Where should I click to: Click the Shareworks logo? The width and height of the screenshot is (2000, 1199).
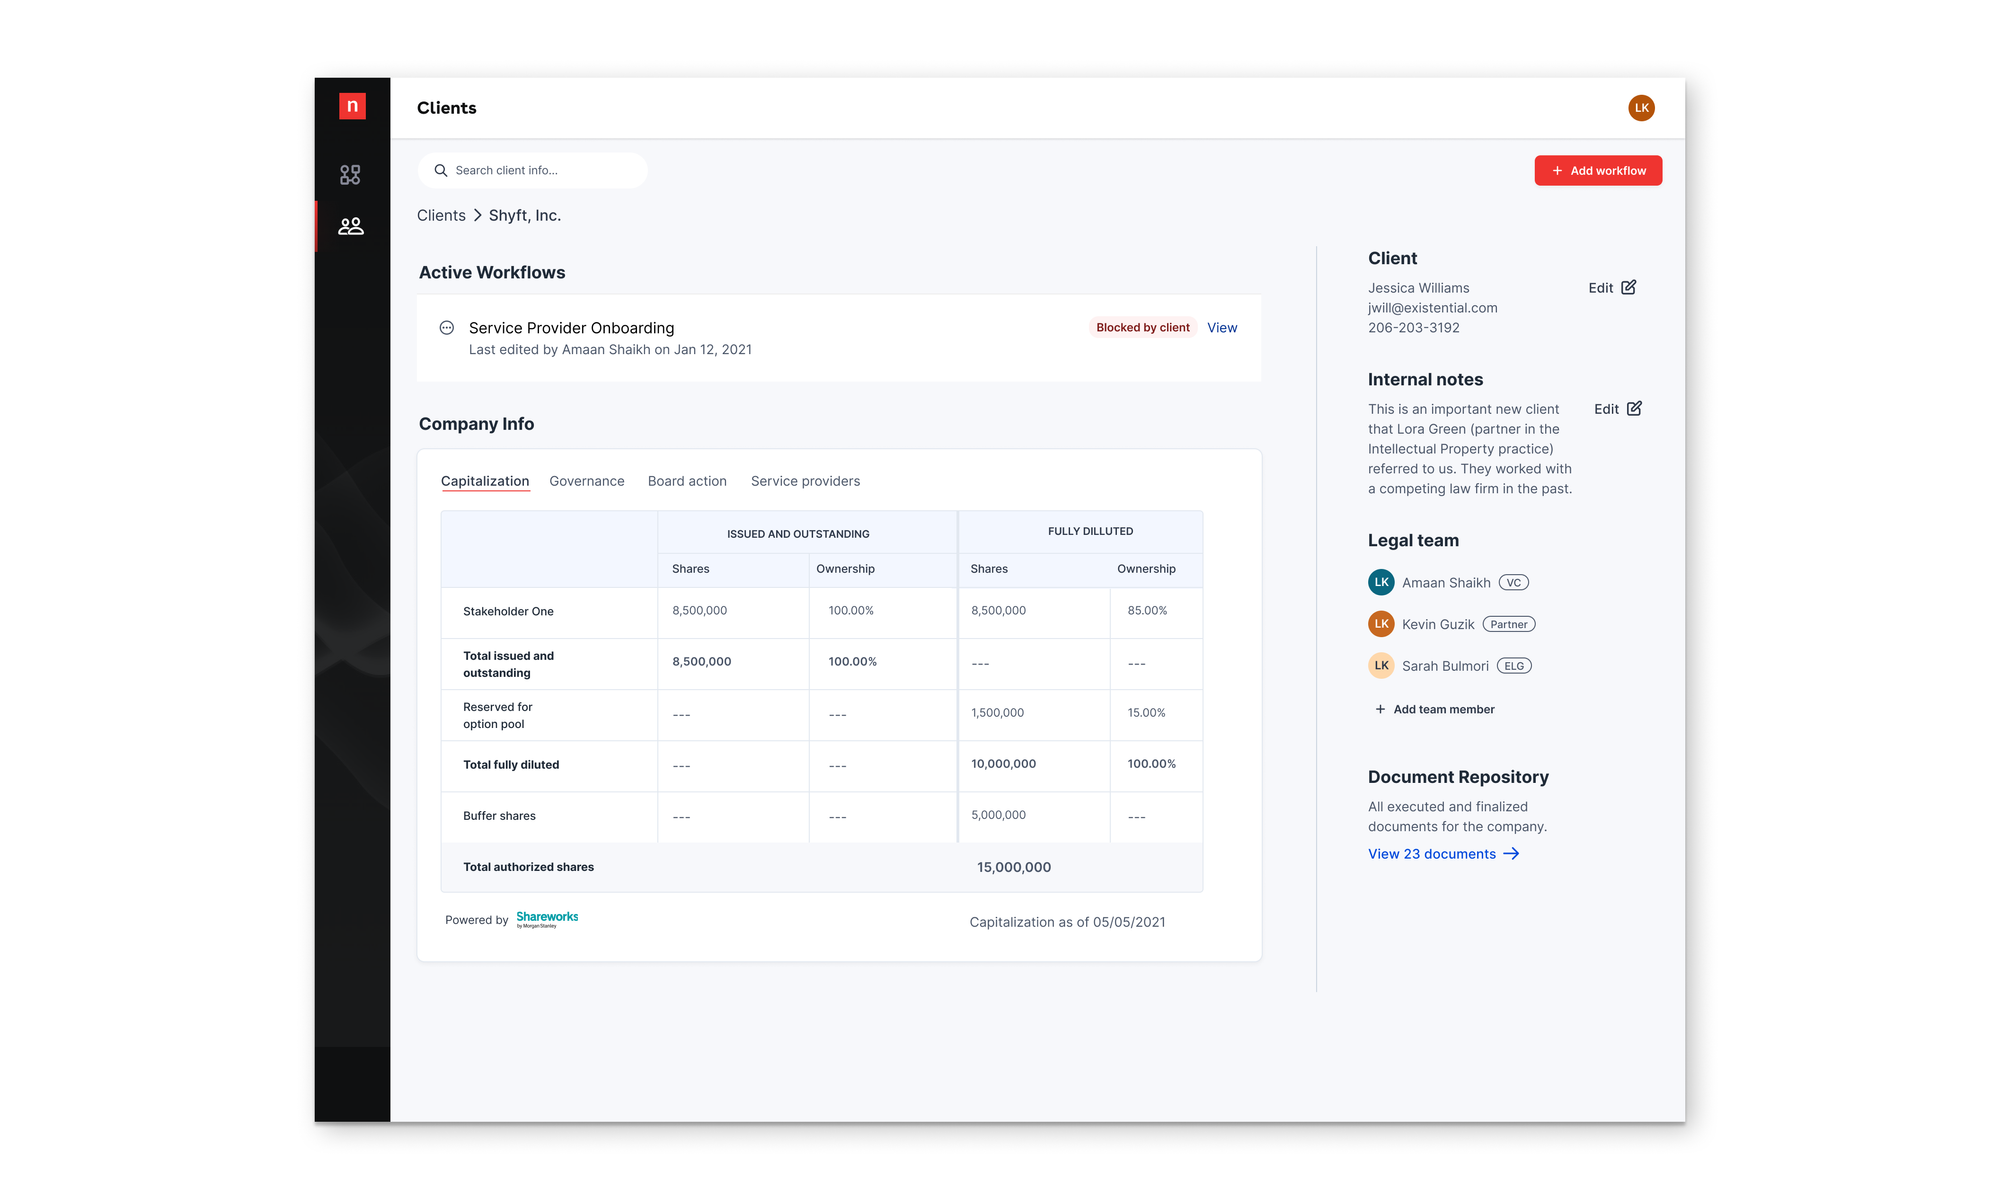(547, 919)
